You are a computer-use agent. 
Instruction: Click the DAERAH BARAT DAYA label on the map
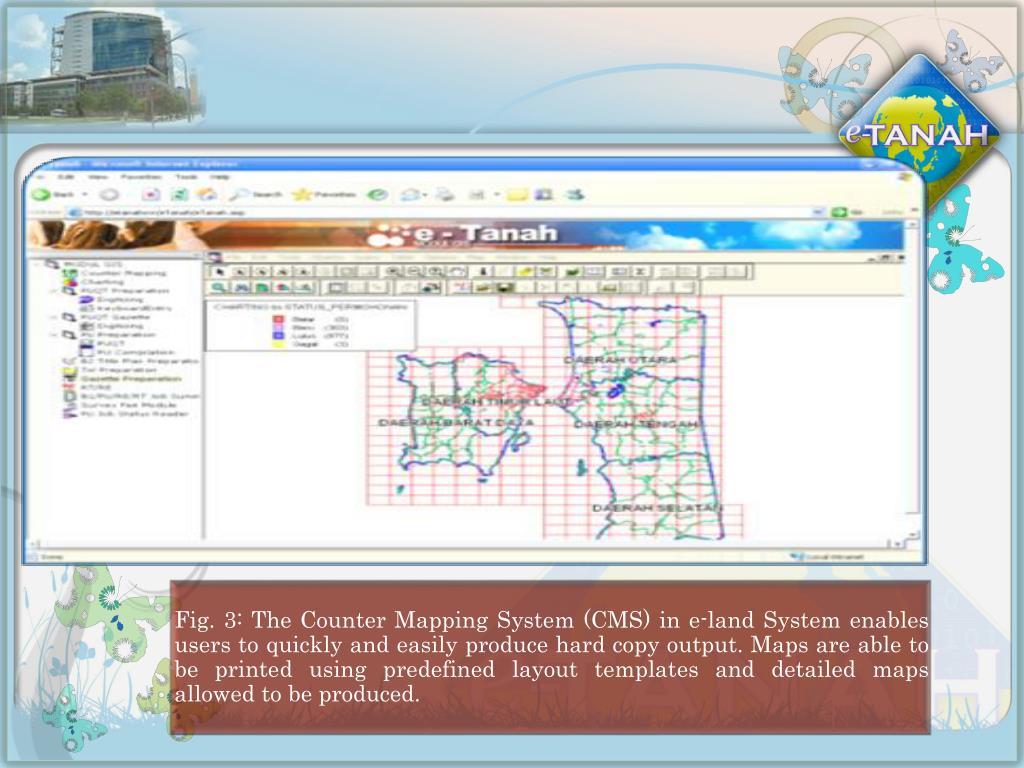point(456,423)
